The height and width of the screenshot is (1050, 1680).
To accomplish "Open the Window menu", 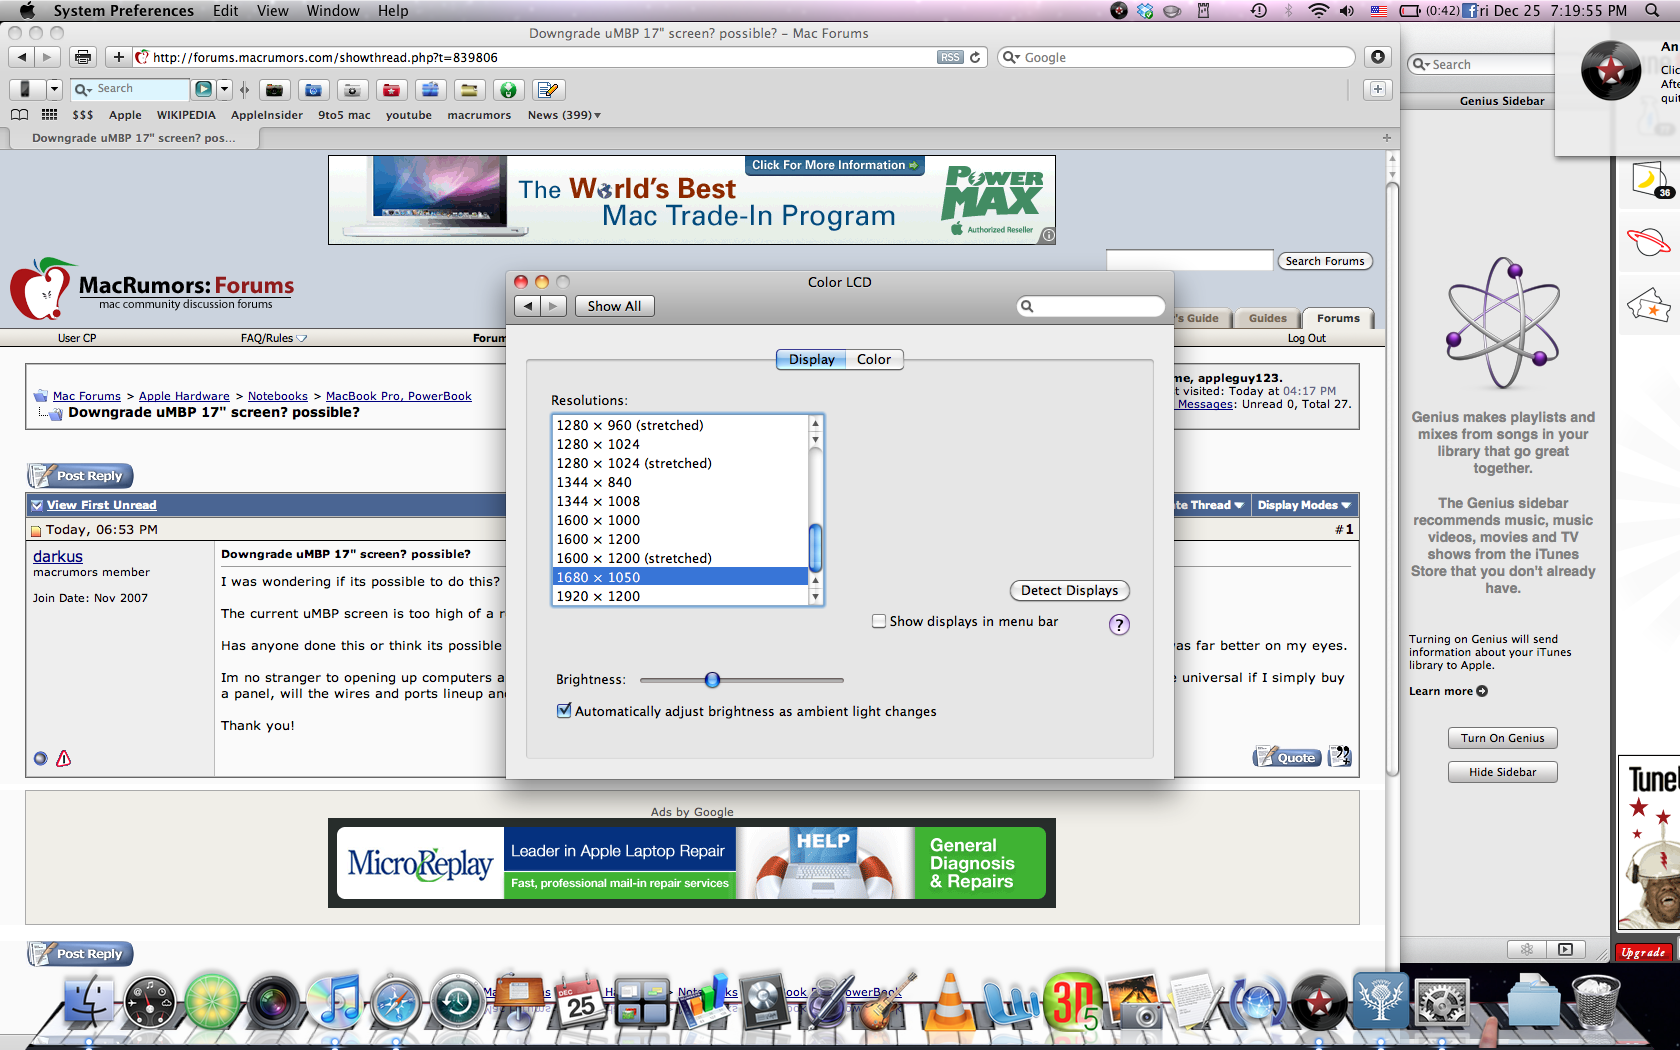I will [333, 11].
